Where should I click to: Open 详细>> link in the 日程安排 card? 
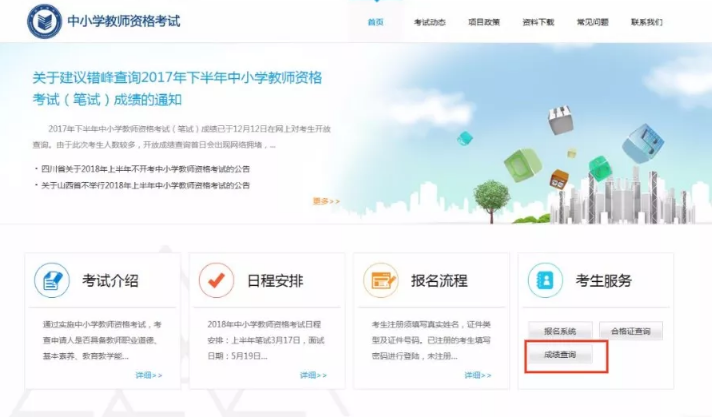[313, 375]
